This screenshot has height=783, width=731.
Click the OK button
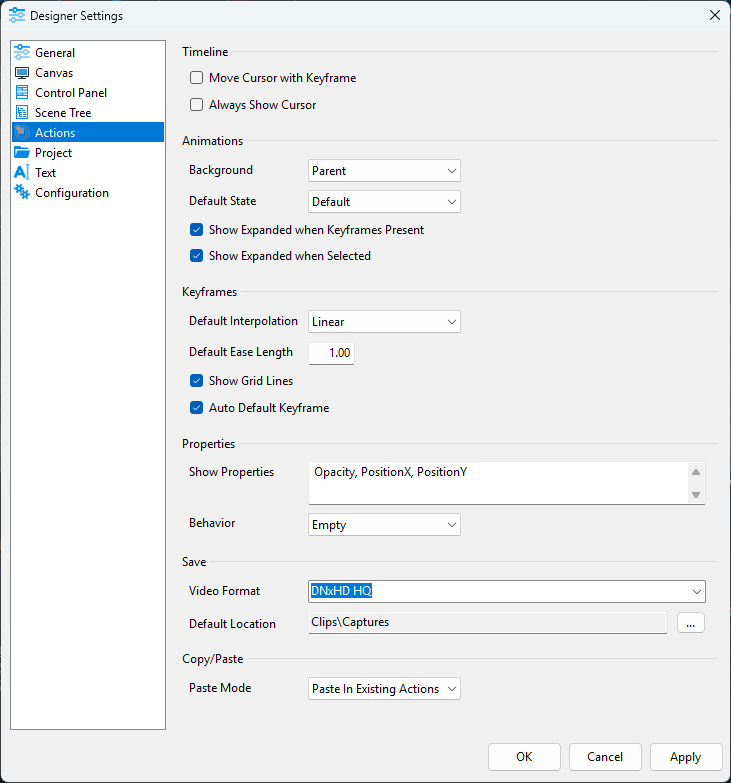point(524,757)
